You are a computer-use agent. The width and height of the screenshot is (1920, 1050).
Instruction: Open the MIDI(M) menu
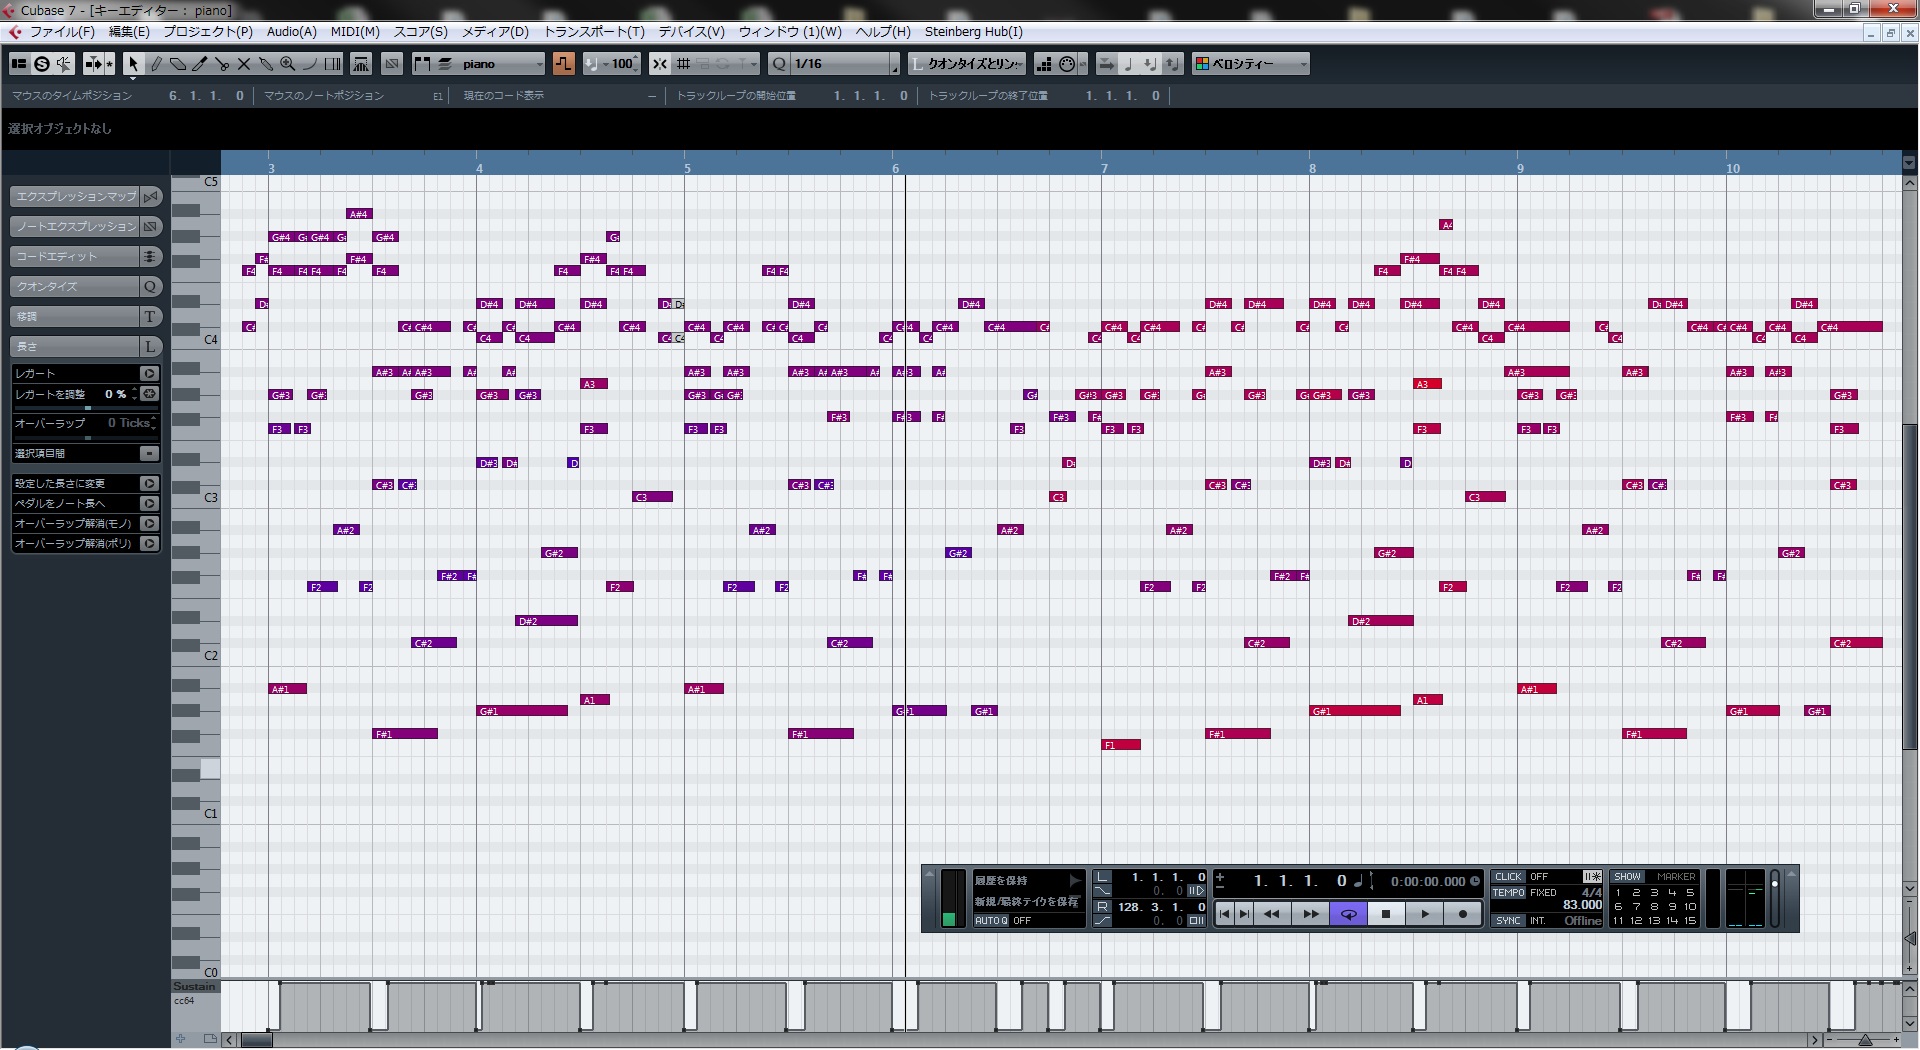[355, 32]
